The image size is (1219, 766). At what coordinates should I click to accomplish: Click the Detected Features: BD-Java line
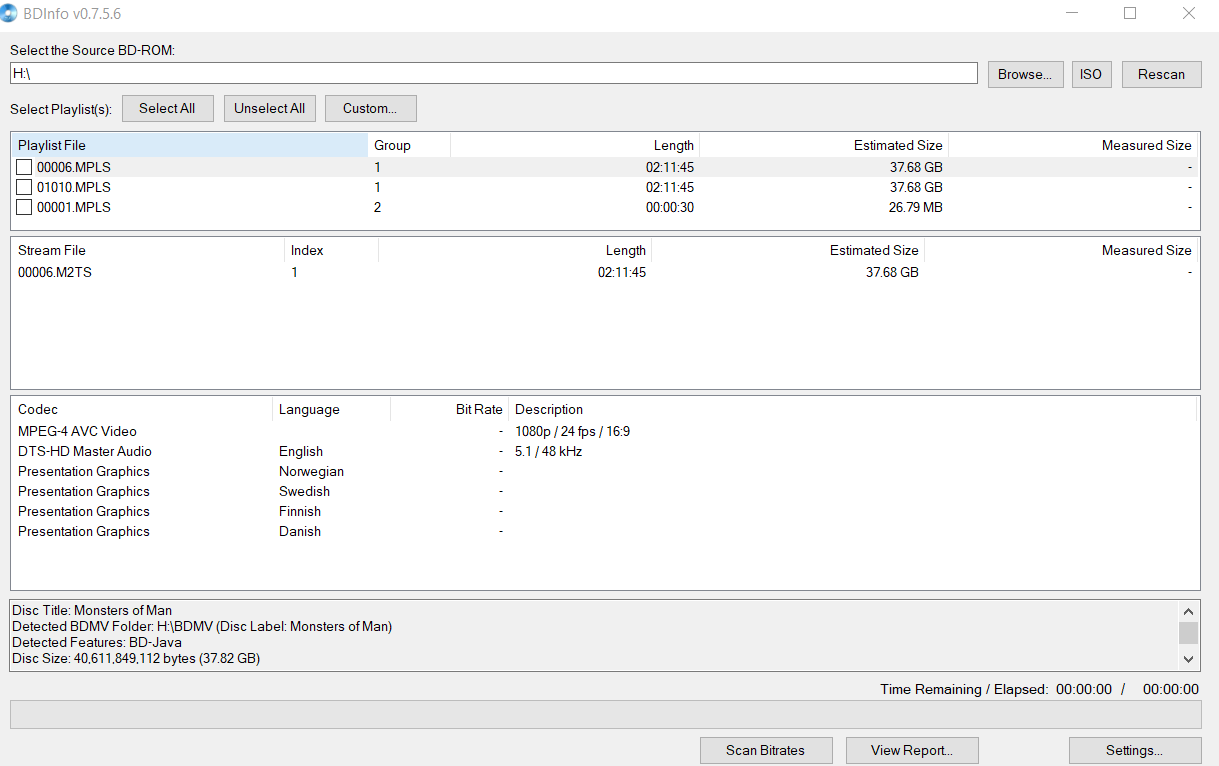[x=97, y=642]
